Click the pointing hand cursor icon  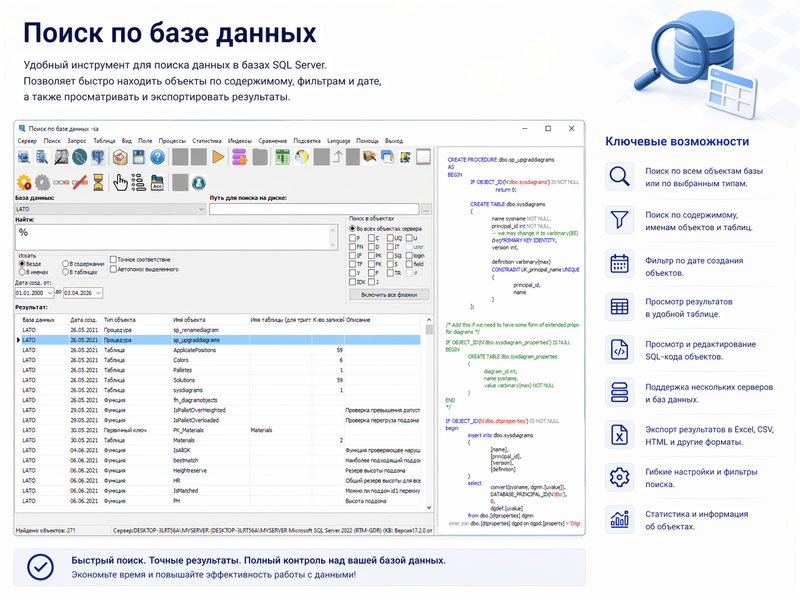coord(120,182)
